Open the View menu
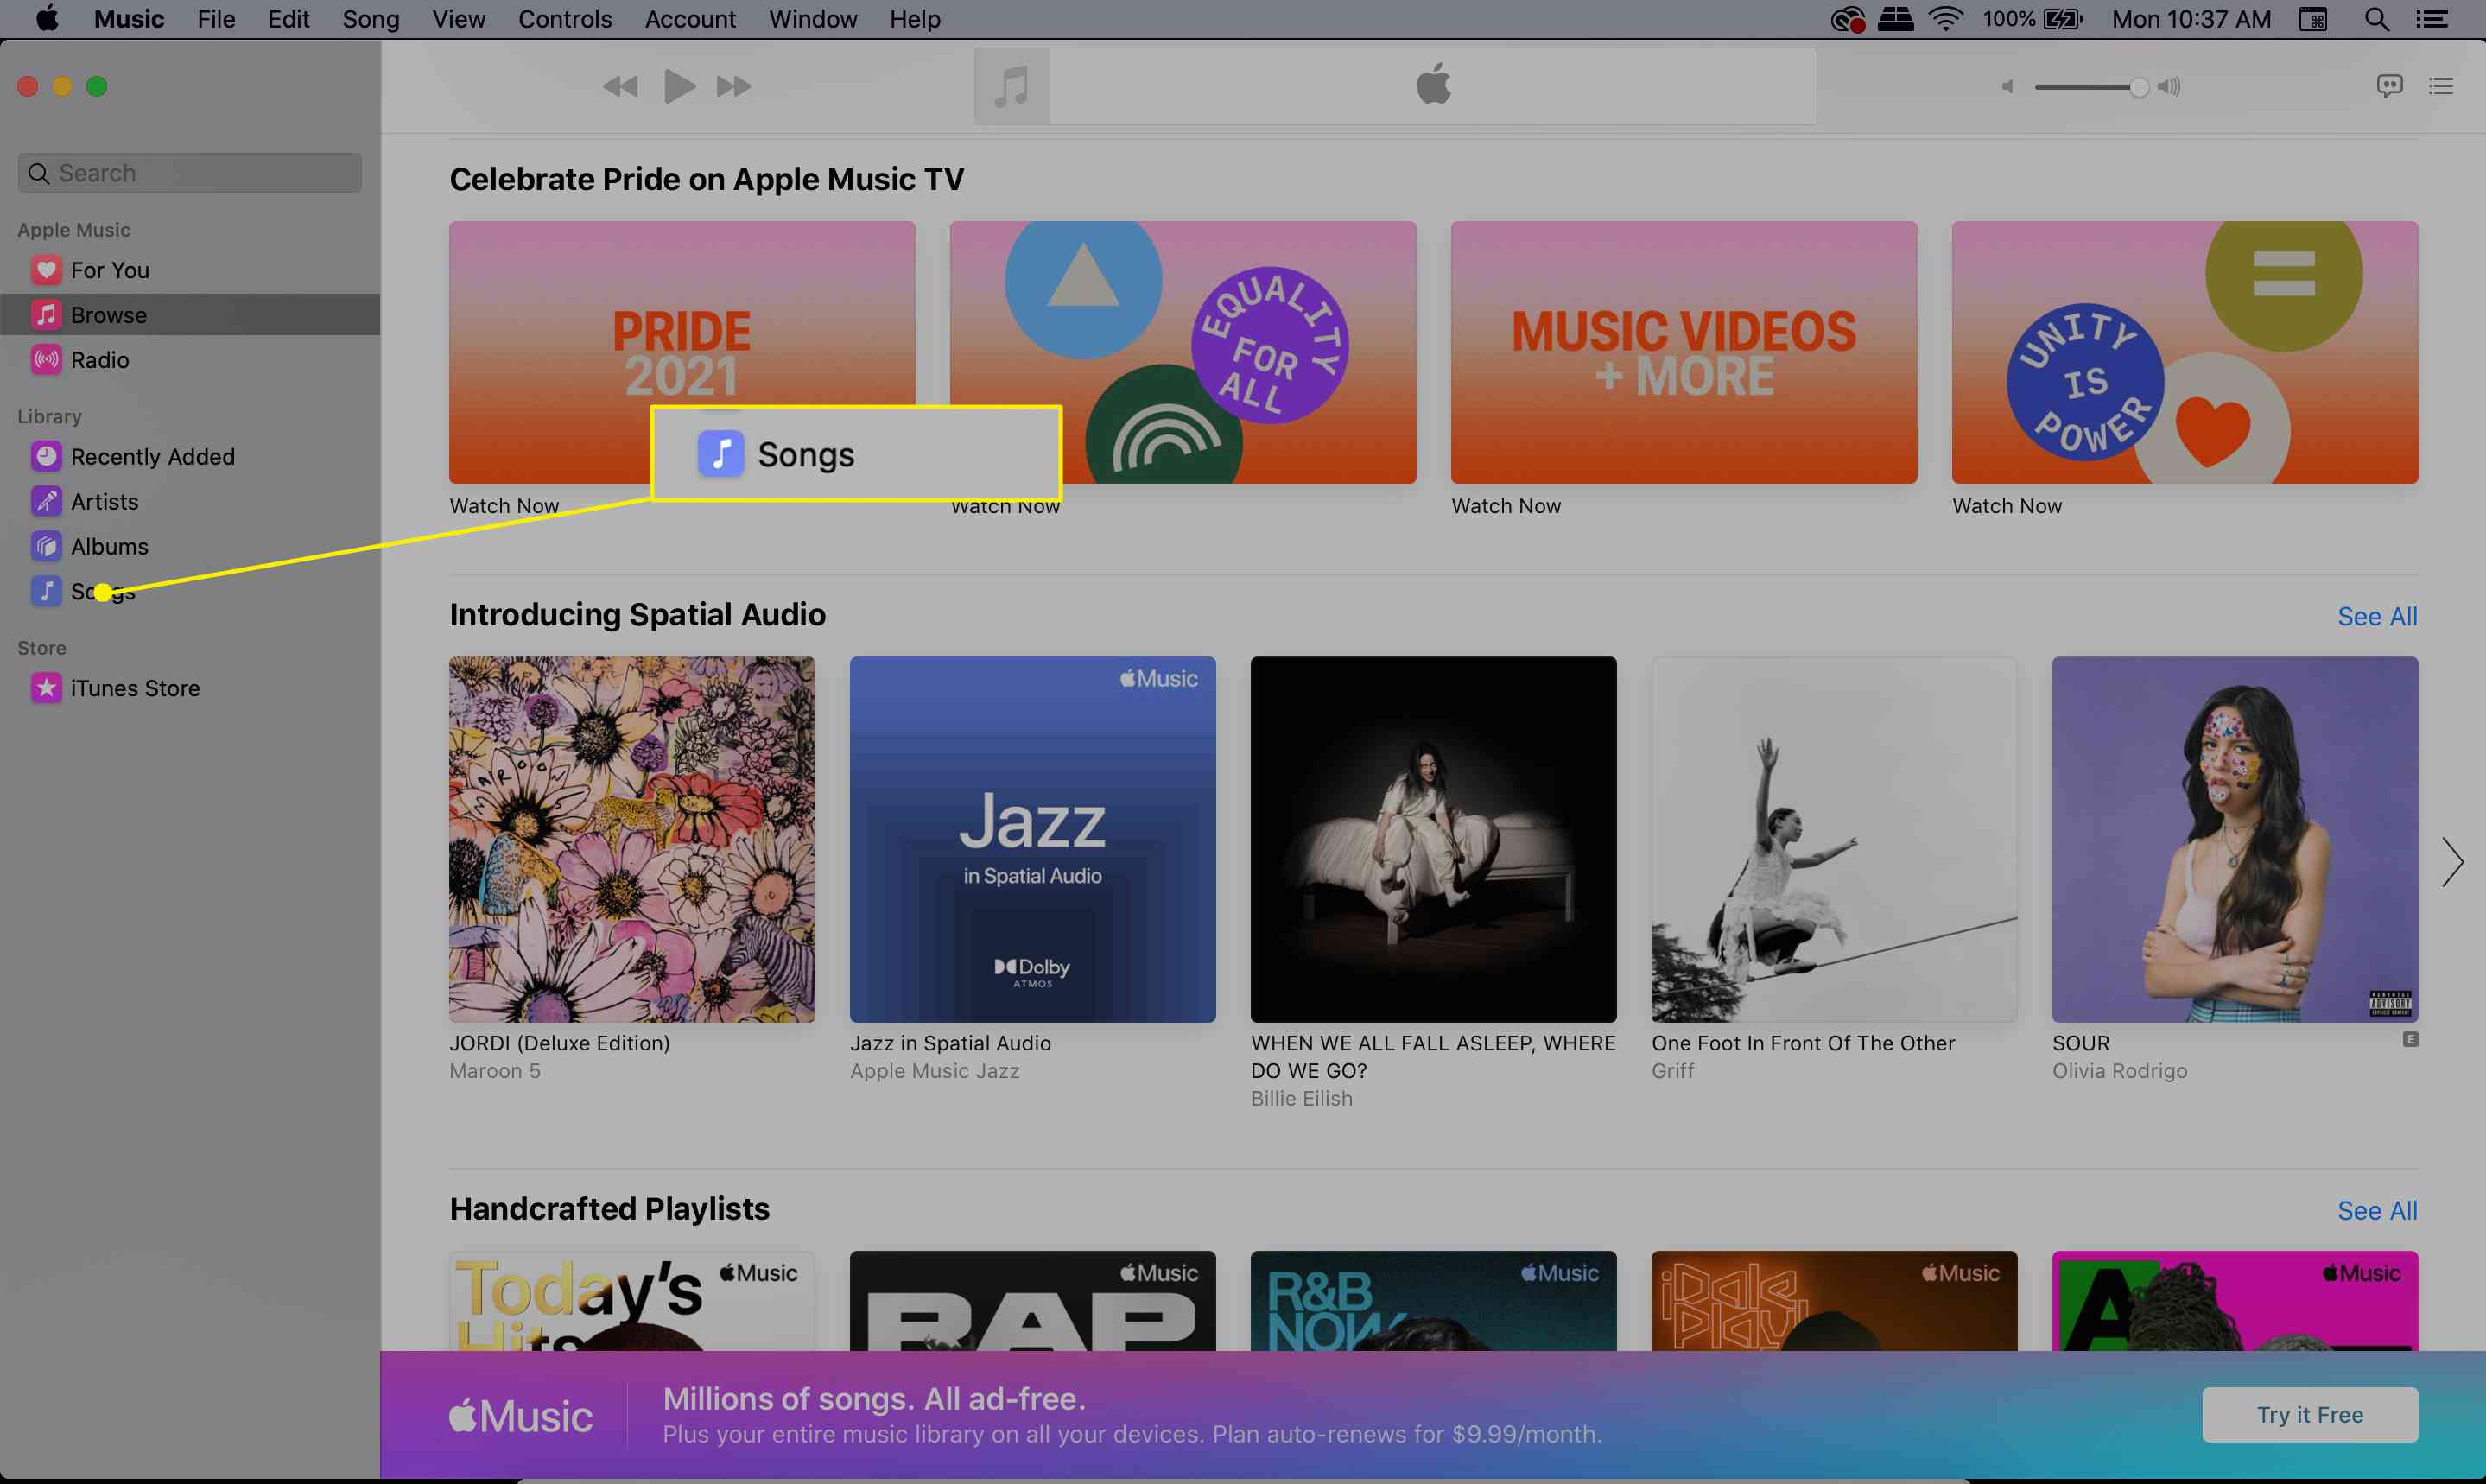 pos(459,19)
